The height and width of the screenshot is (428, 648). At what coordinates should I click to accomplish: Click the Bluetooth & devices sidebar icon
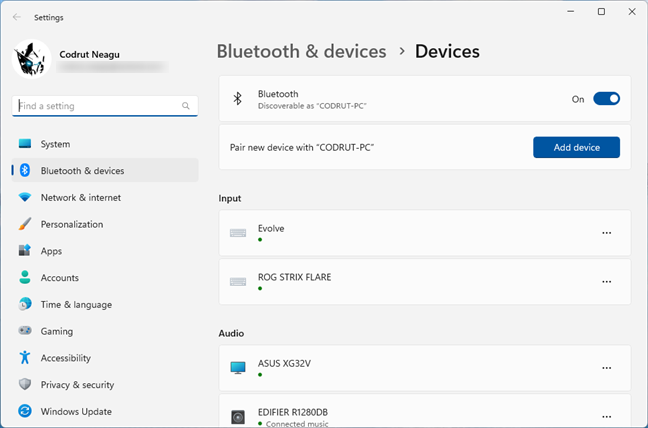click(x=25, y=170)
